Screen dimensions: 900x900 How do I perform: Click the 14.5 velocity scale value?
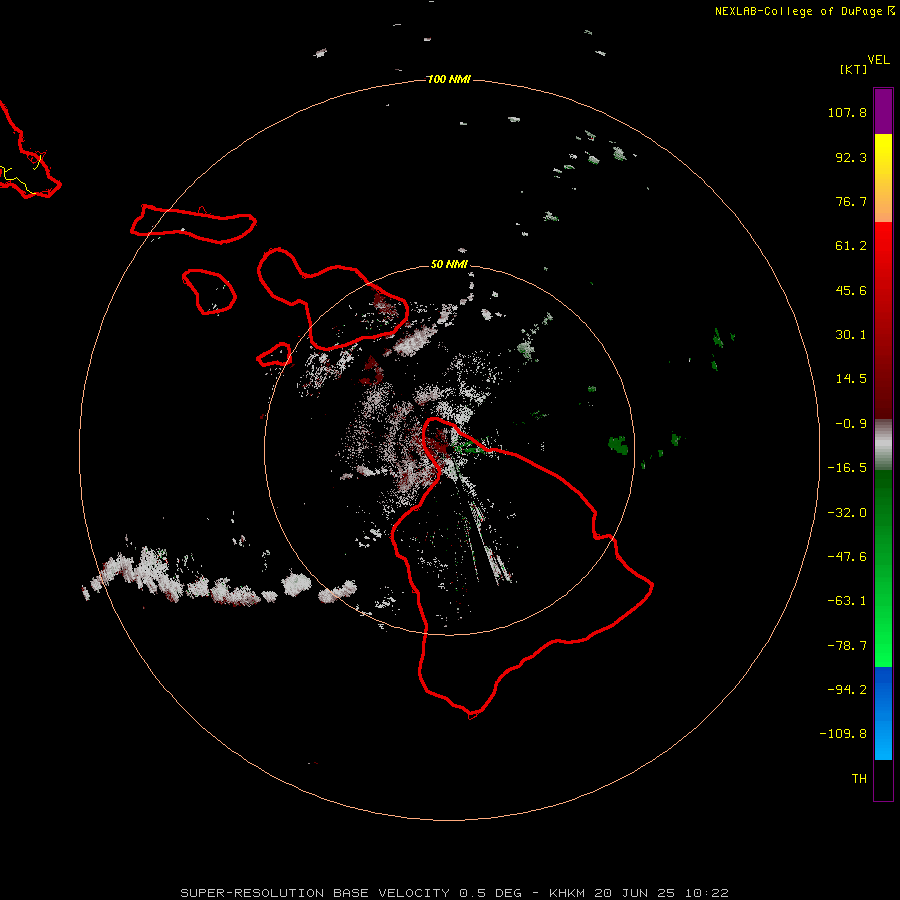(x=851, y=379)
